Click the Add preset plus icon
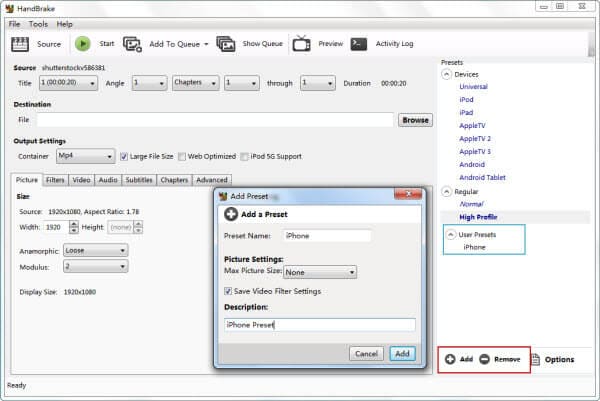The image size is (600, 401). (x=450, y=359)
